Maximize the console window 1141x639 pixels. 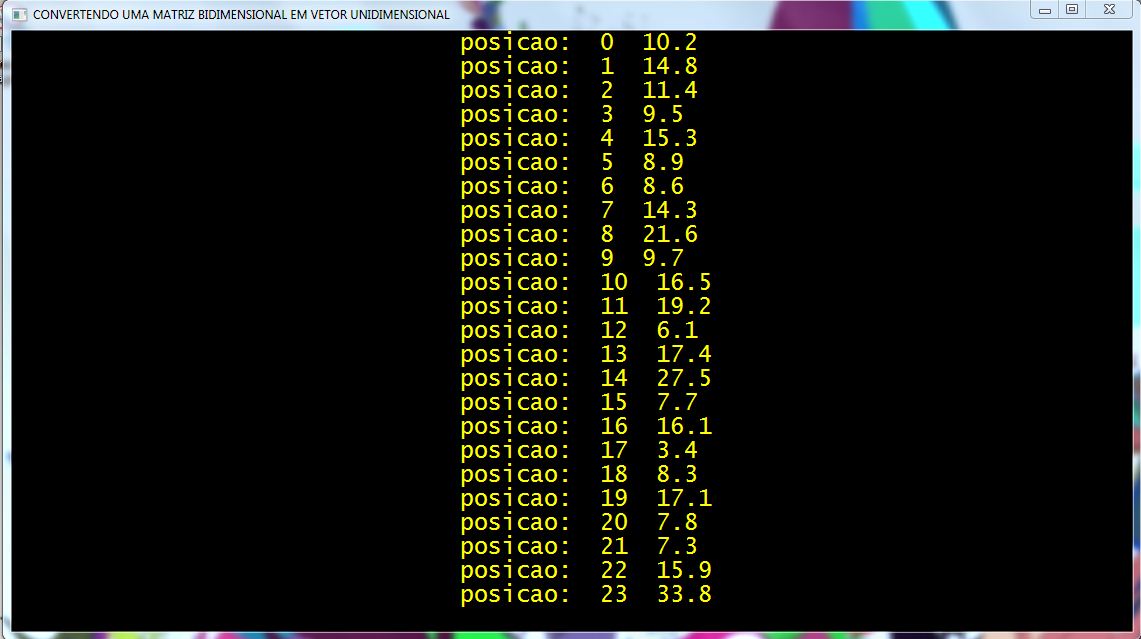[1072, 10]
